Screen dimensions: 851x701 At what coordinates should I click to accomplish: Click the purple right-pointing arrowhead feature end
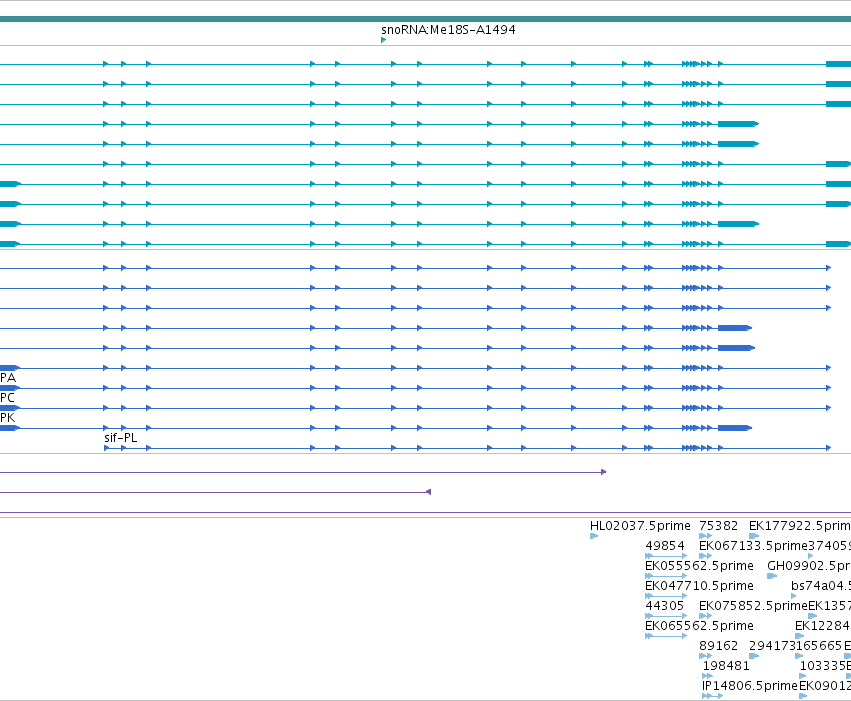604,472
